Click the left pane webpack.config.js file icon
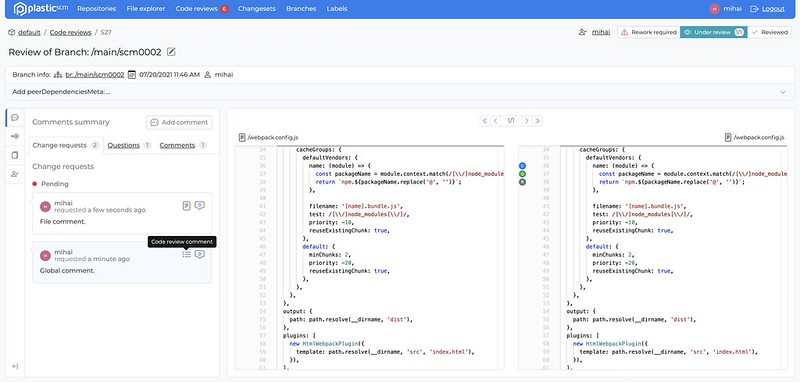The width and height of the screenshot is (800, 382). coord(242,137)
